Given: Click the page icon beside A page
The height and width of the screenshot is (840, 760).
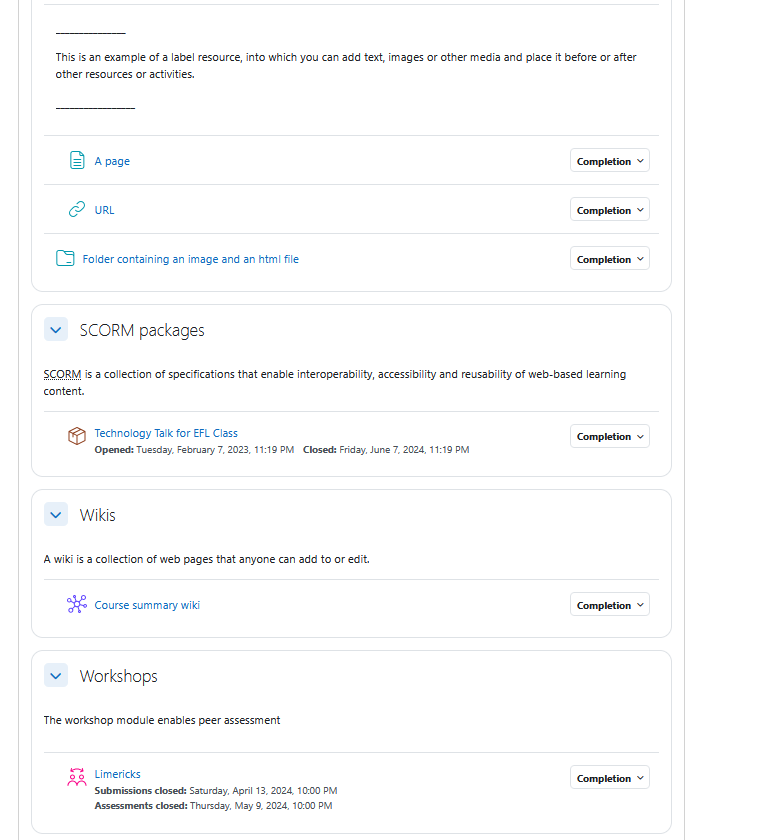Looking at the screenshot, I should (x=77, y=160).
